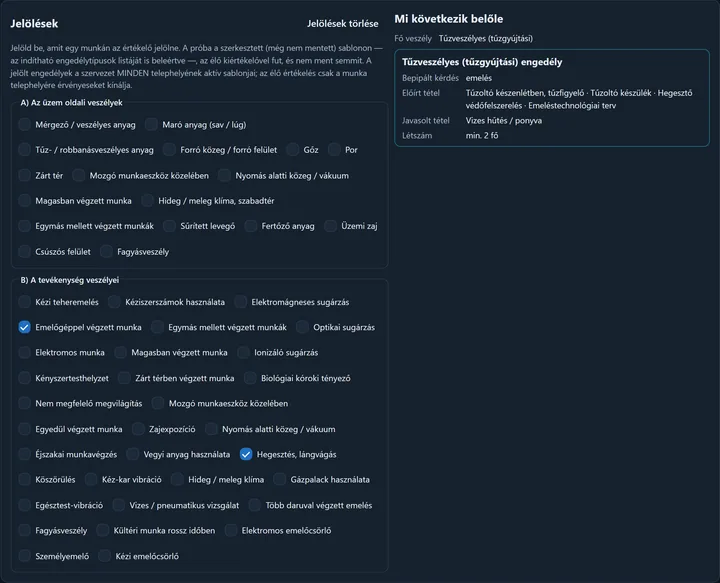Viewport: 720px width, 583px height.
Task: Check Mozgó munkaeszköz közelében in section B
Action: tap(158, 404)
